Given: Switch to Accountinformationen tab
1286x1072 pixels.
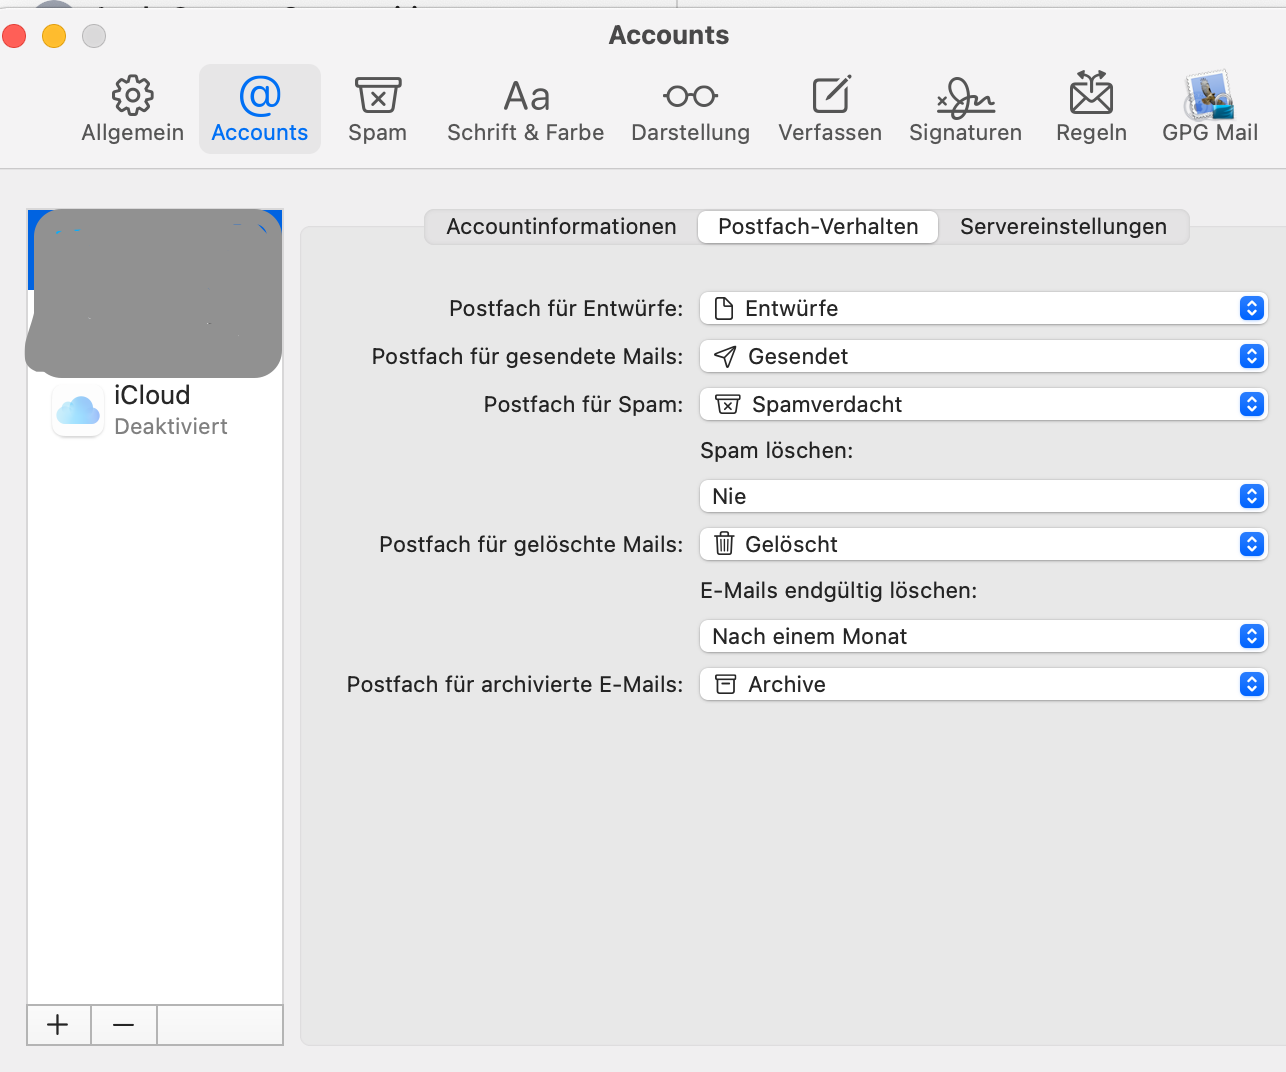Looking at the screenshot, I should (561, 227).
